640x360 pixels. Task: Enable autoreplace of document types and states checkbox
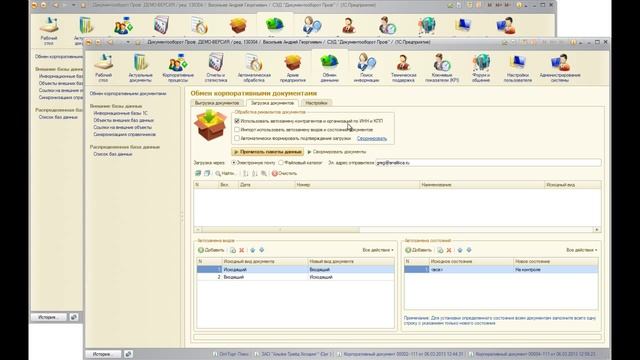point(237,129)
